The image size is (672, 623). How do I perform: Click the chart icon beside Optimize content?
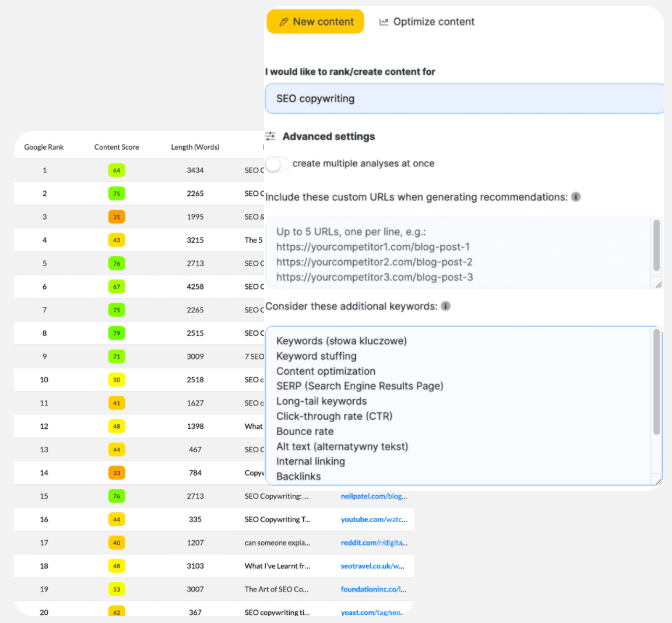384,22
